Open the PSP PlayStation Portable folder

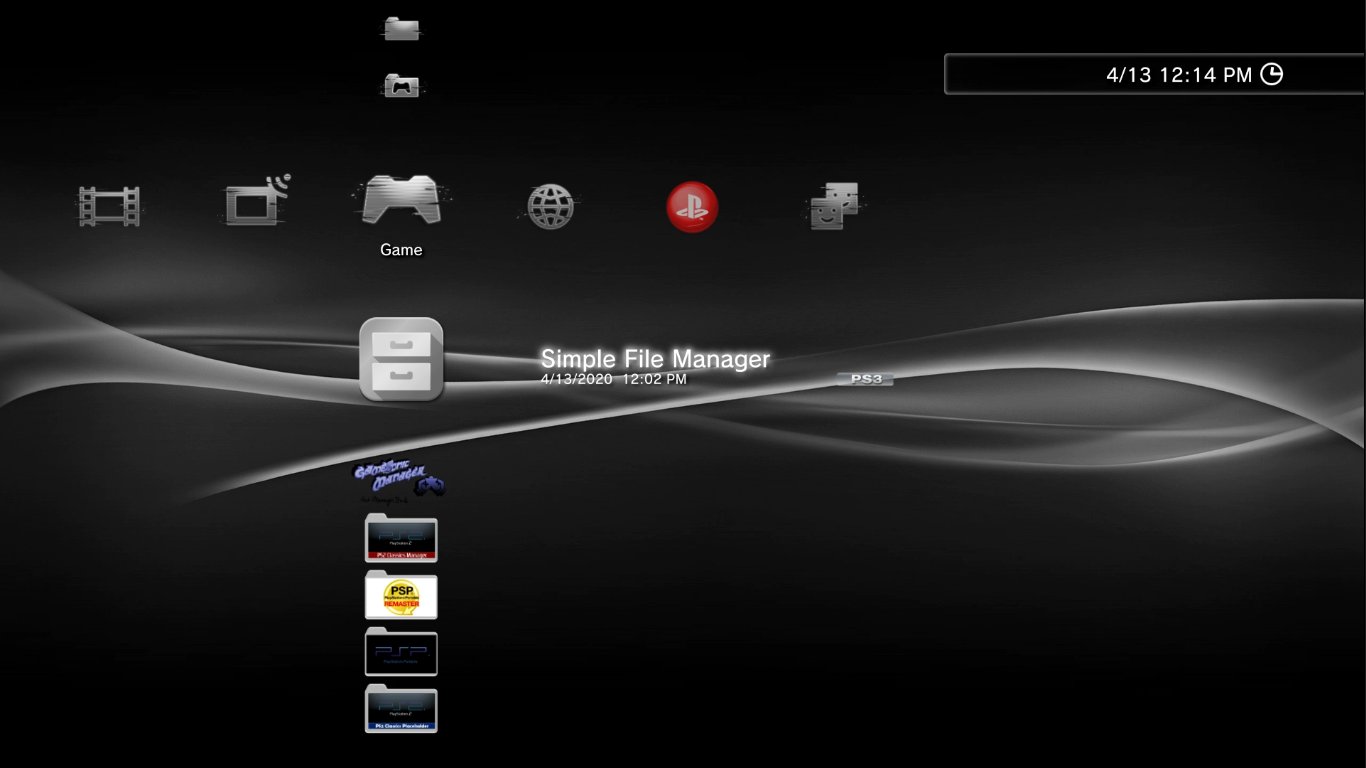point(401,651)
